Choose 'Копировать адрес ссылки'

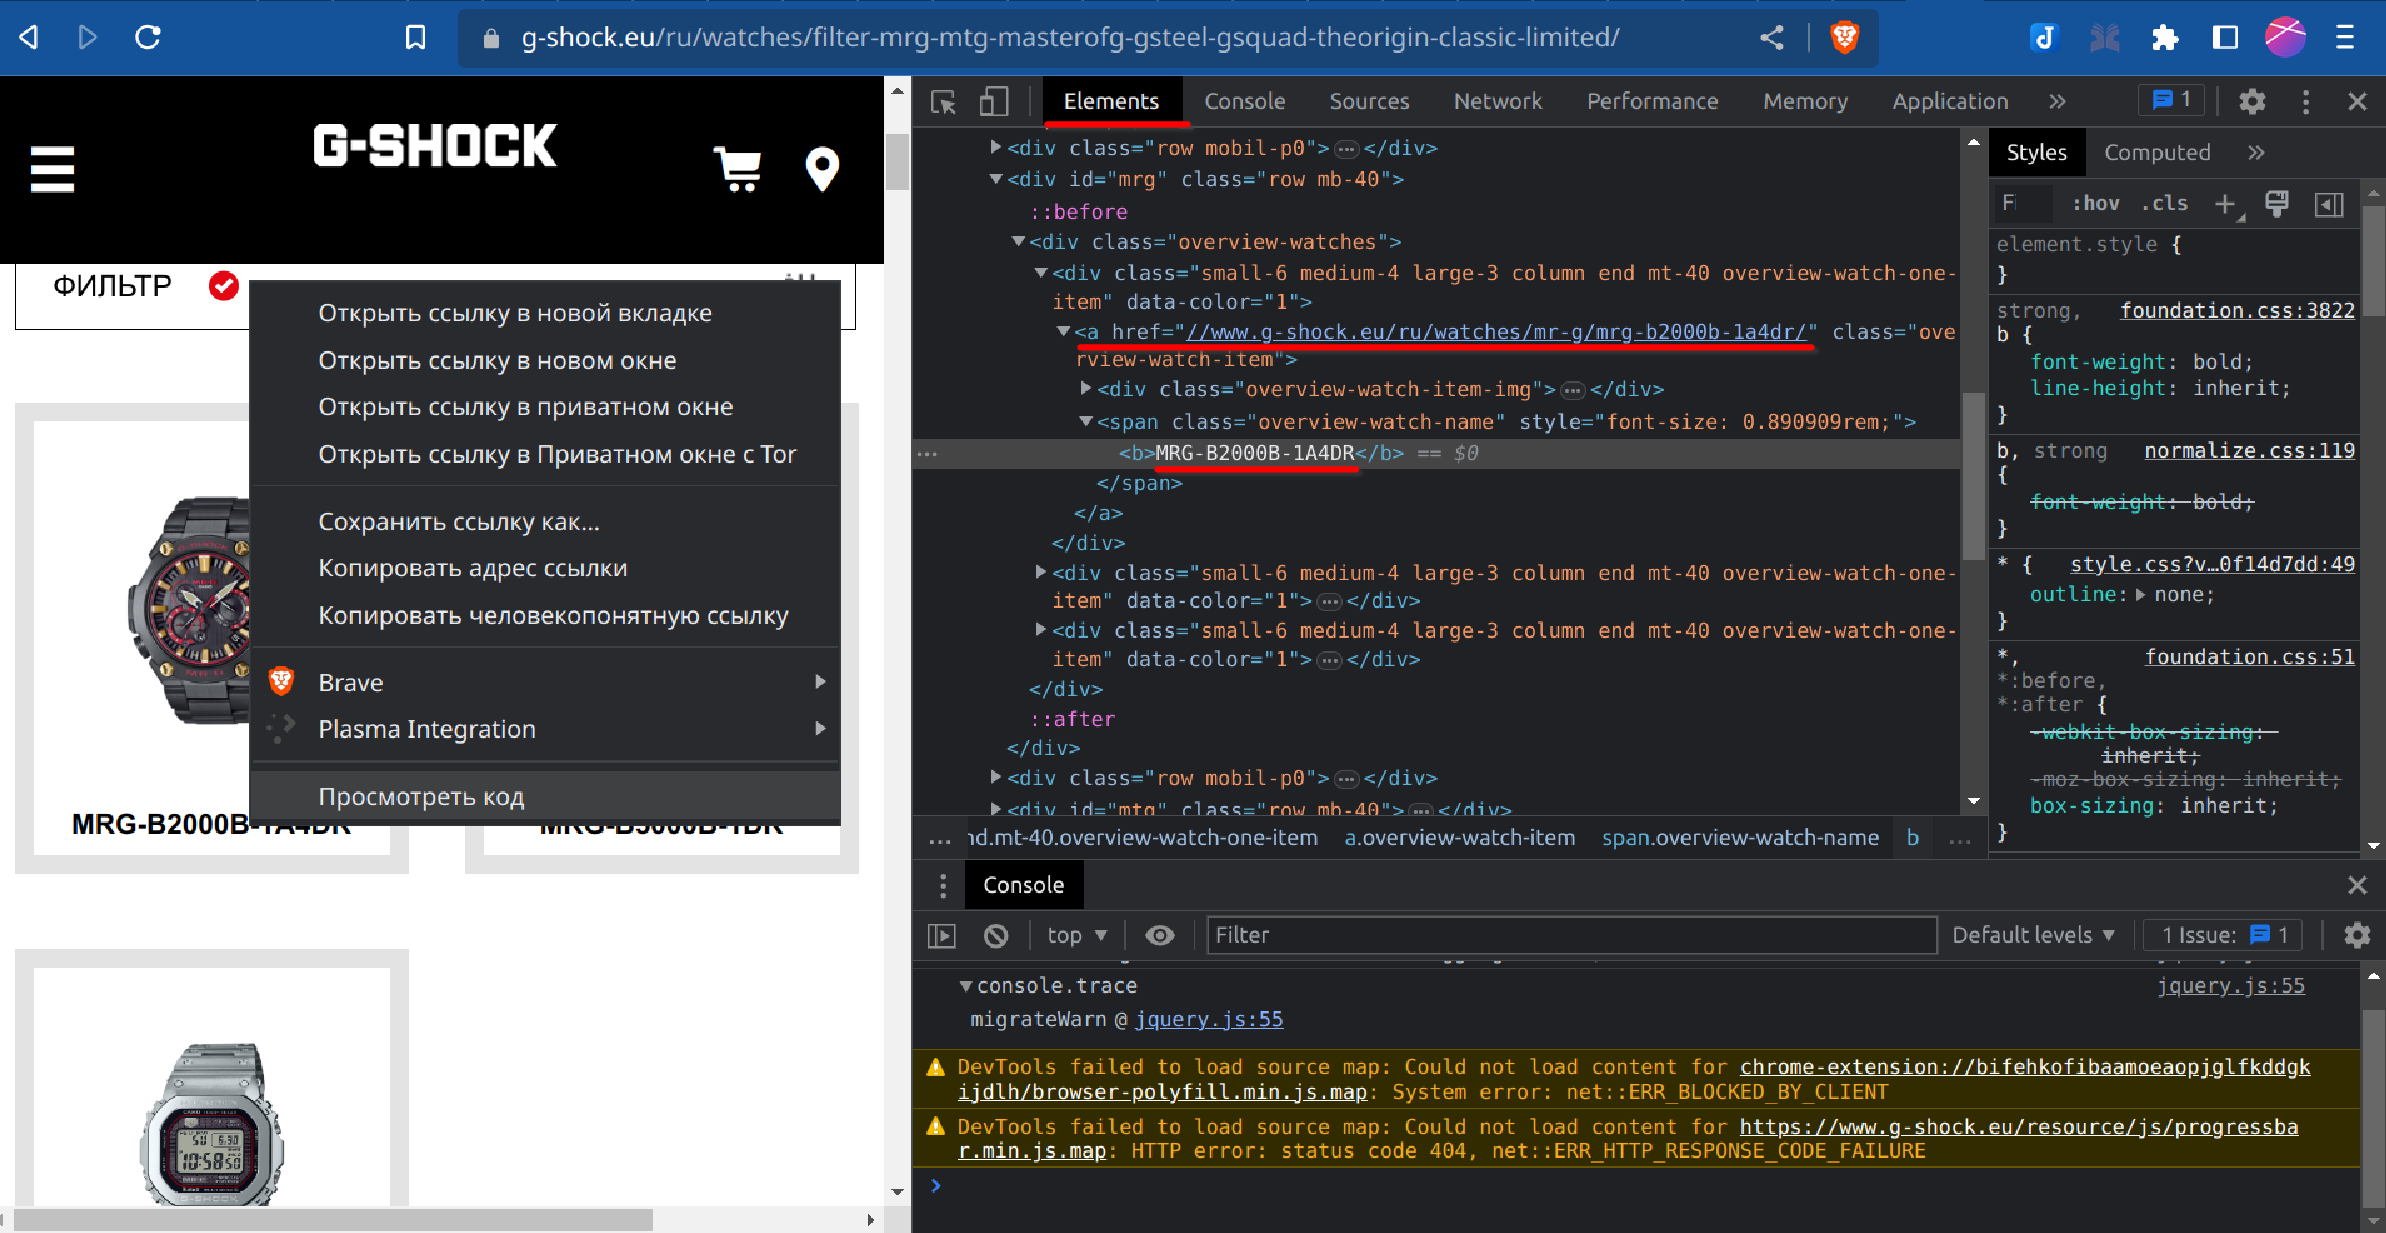(x=545, y=568)
